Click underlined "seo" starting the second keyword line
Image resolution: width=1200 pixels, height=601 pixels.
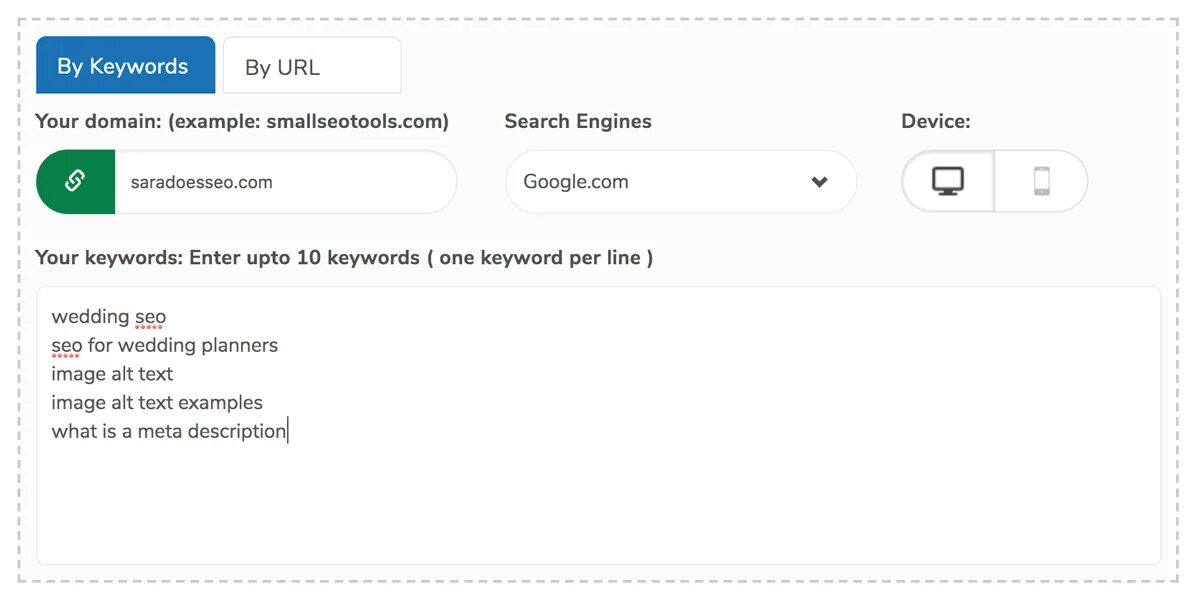(66, 346)
